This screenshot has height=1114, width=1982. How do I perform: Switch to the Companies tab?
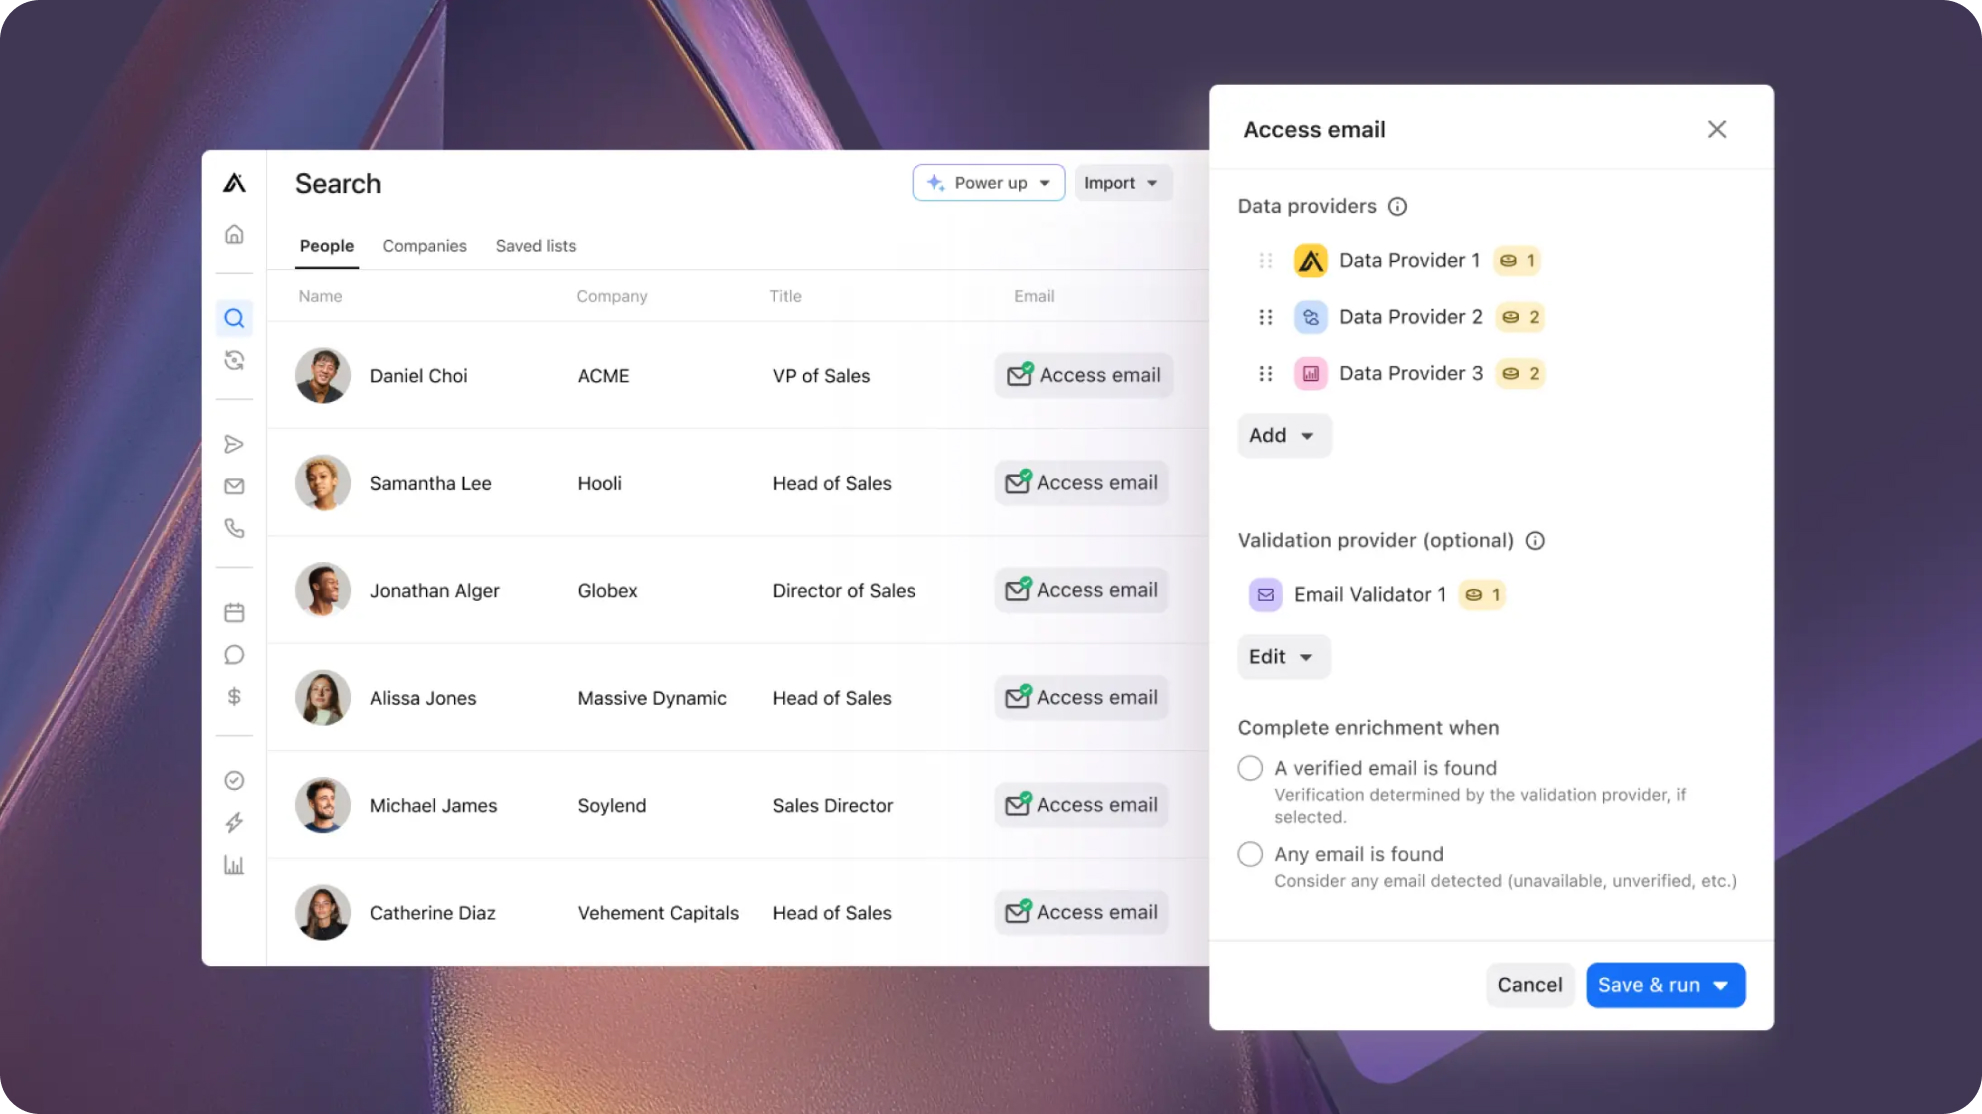tap(424, 246)
